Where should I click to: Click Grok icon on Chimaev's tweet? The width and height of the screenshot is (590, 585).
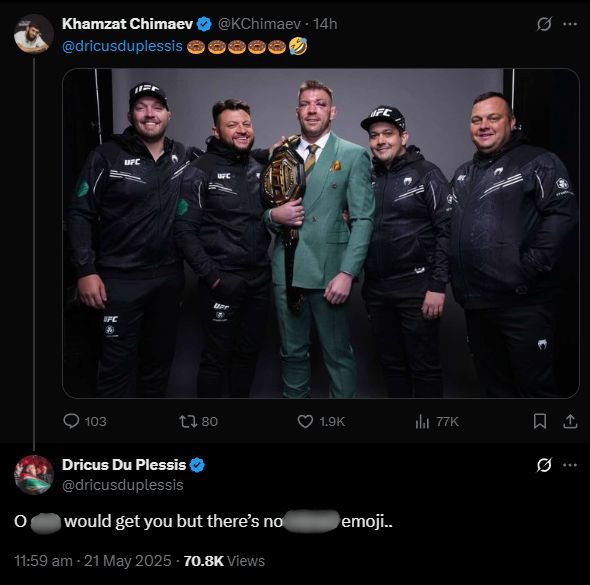(544, 24)
